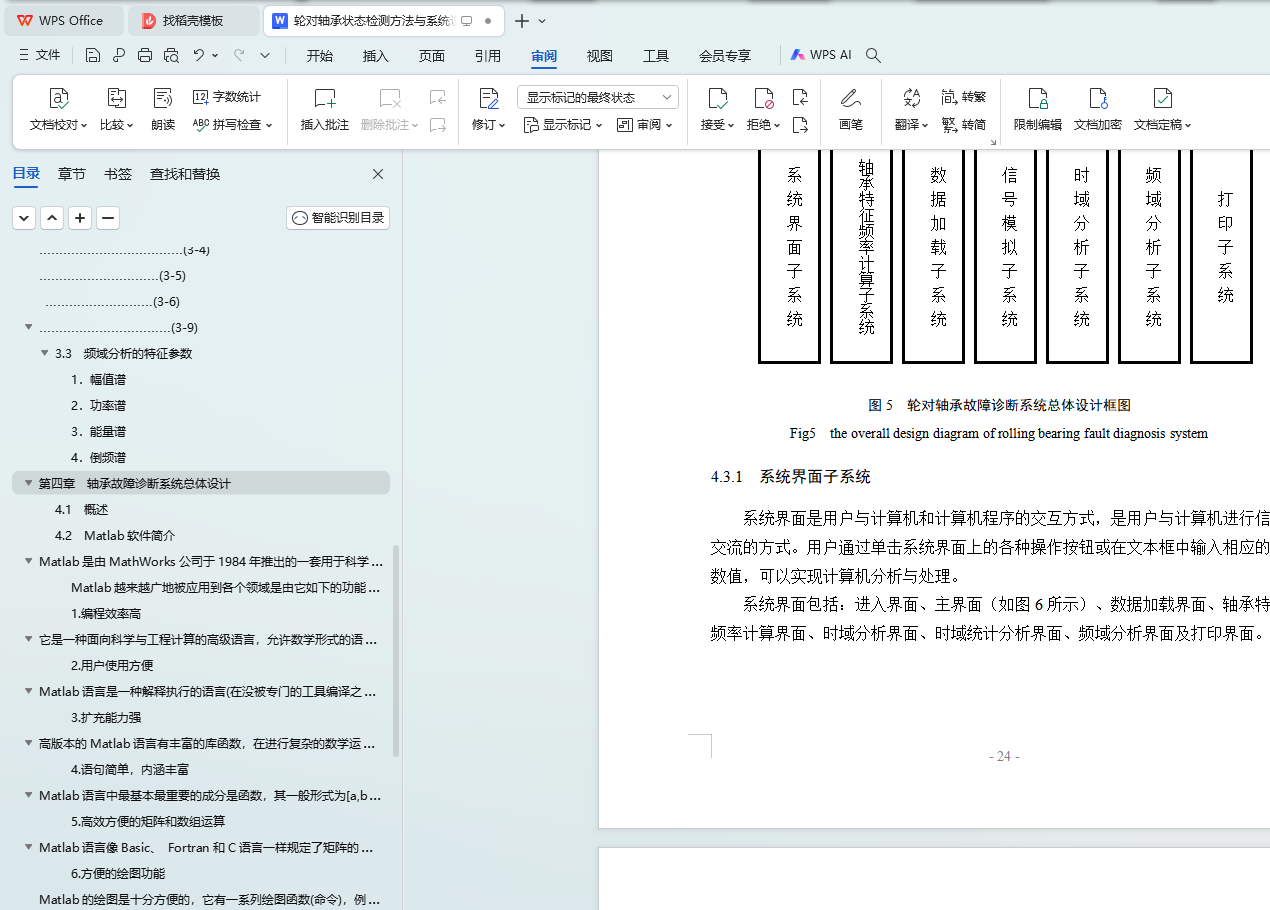The image size is (1270, 910).
Task: Open WPS AI assistant
Action: (821, 56)
